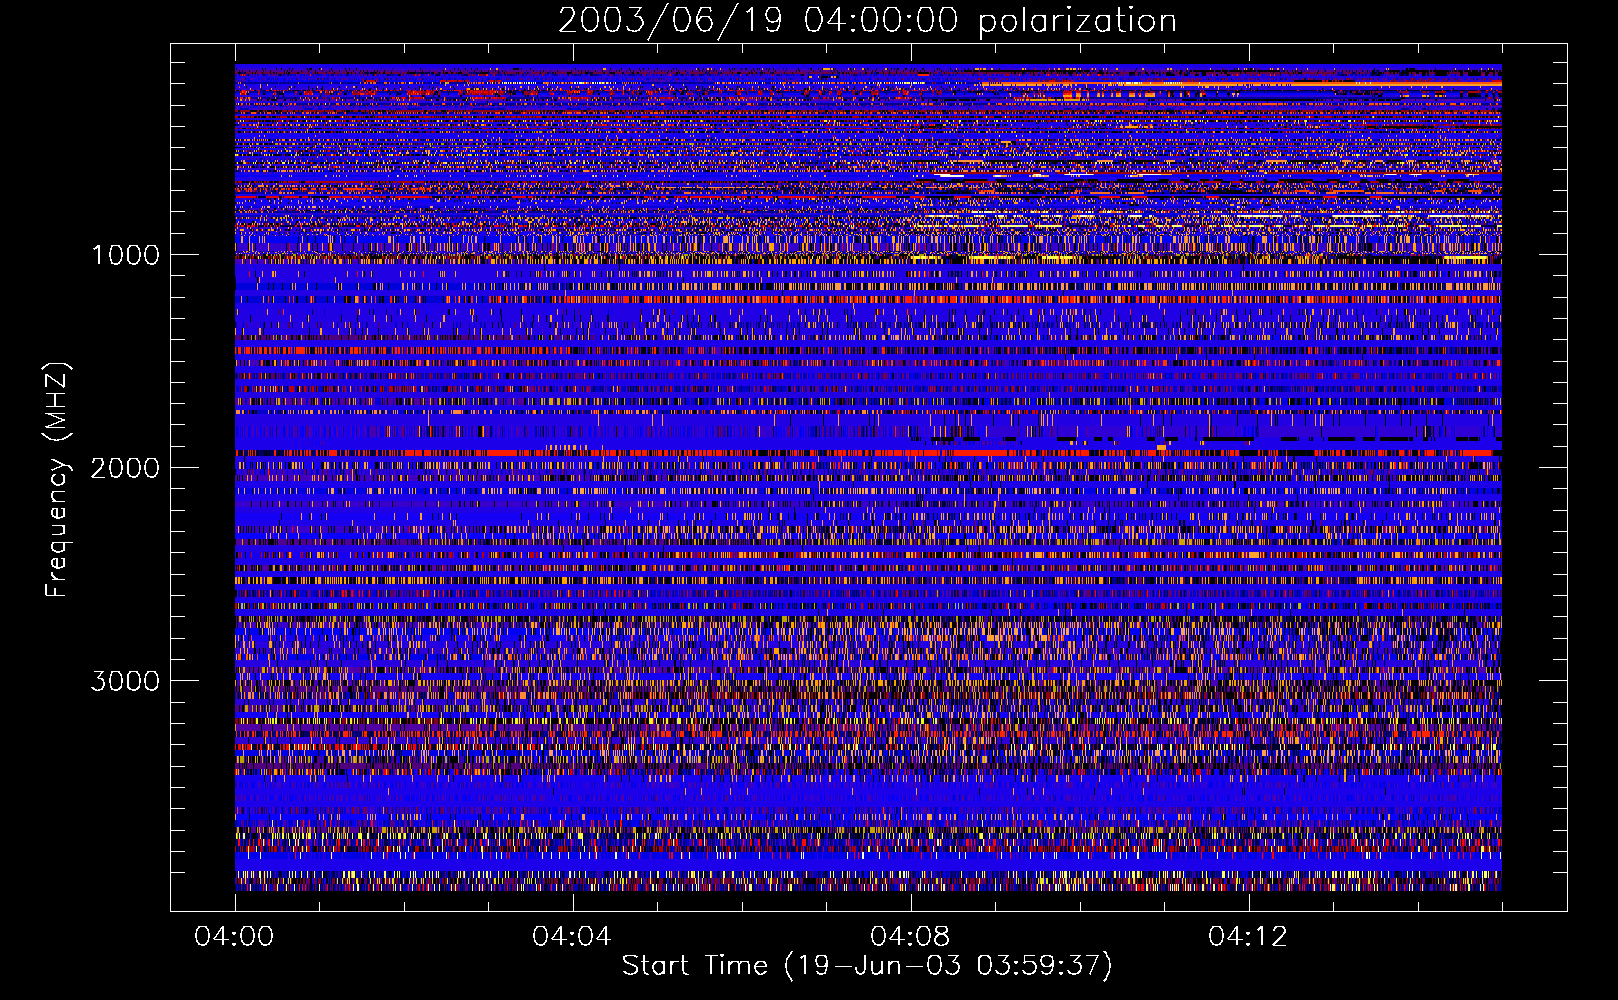Click the '04:00' time tick label
The image size is (1618, 1000).
(x=234, y=936)
